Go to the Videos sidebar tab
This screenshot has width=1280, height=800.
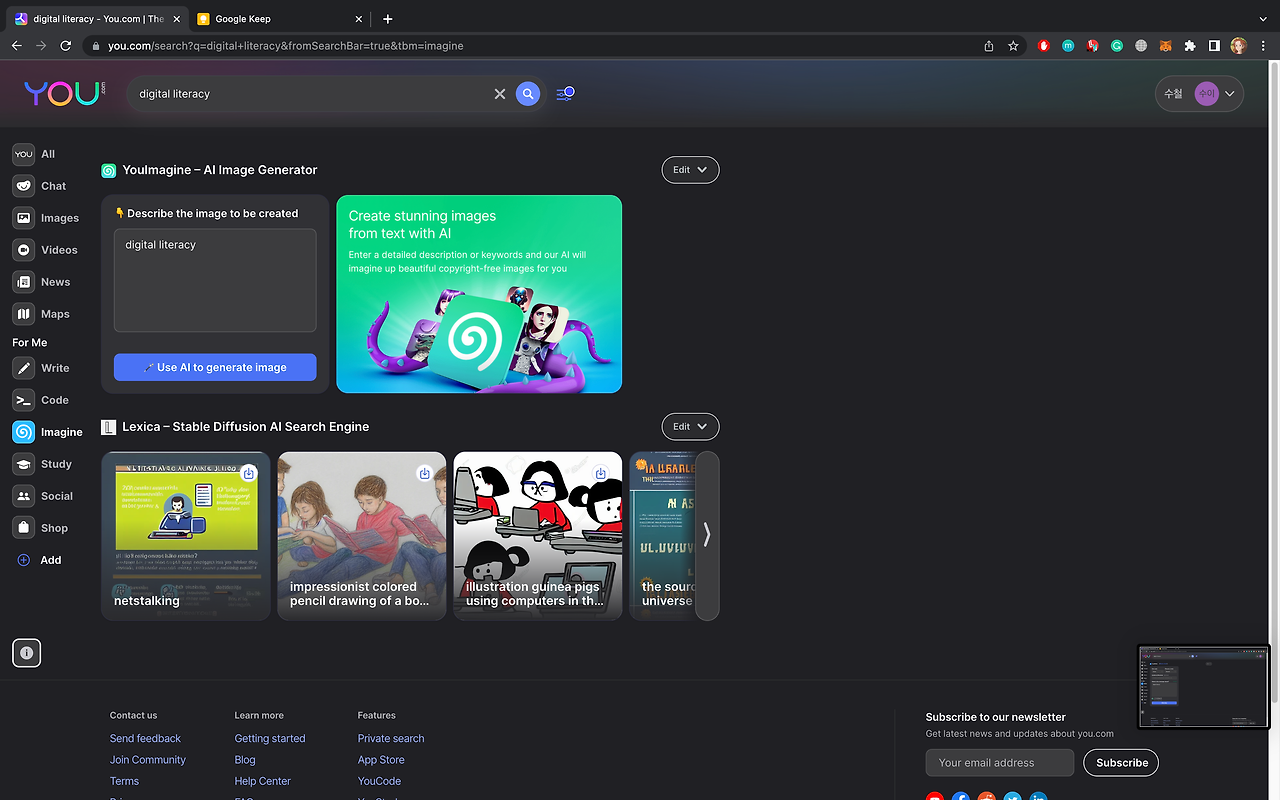(45, 250)
